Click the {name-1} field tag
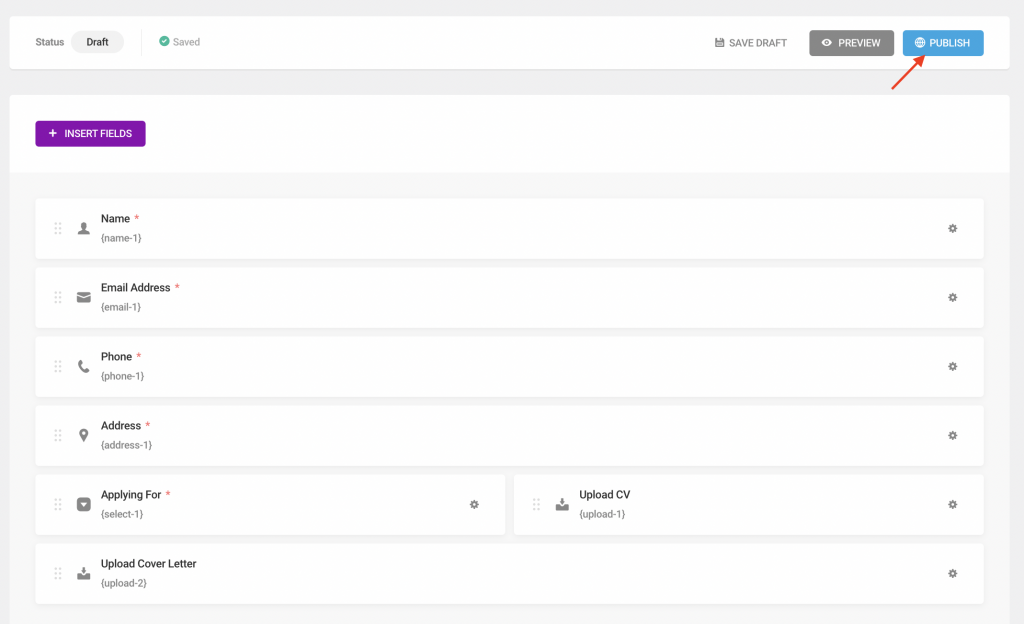 [121, 238]
